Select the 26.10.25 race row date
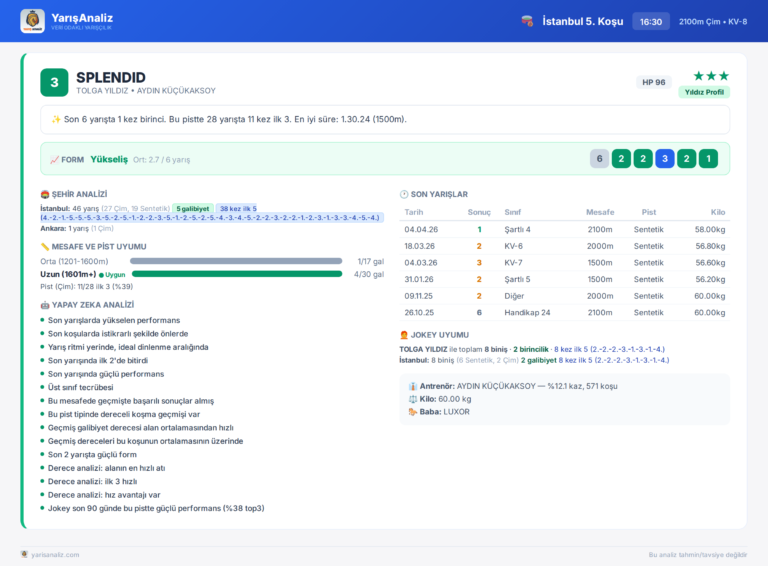The width and height of the screenshot is (768, 566). (x=419, y=313)
